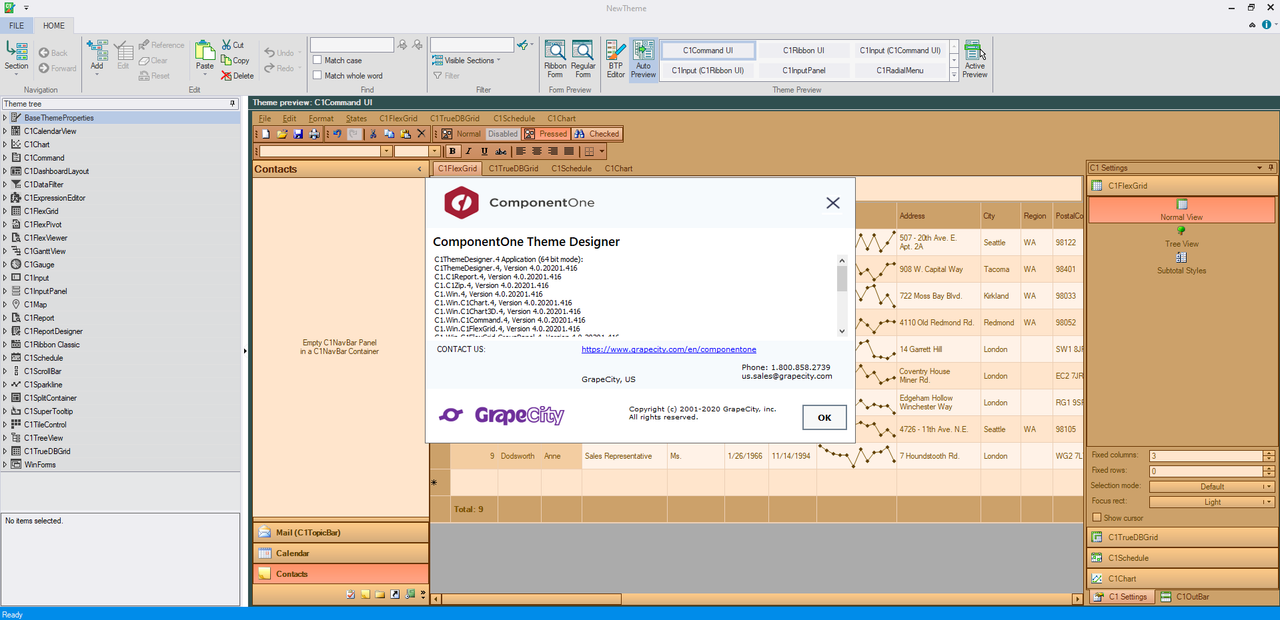Switch to the C1TrueDBGrid preview tab

513,168
